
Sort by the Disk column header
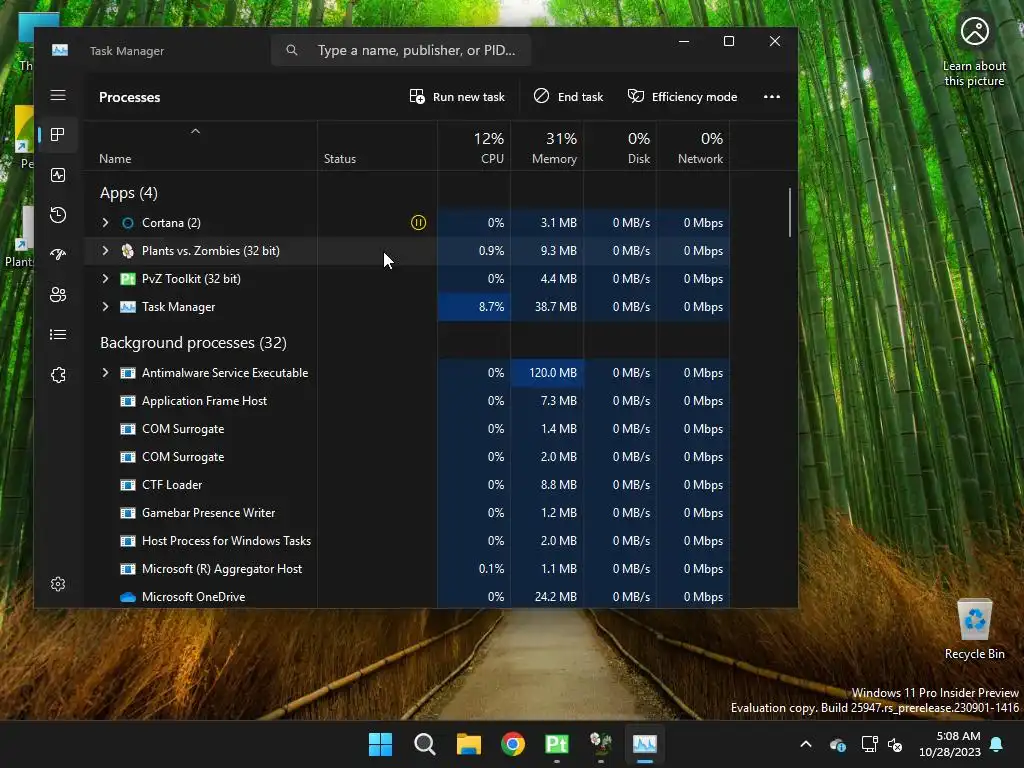(x=620, y=147)
